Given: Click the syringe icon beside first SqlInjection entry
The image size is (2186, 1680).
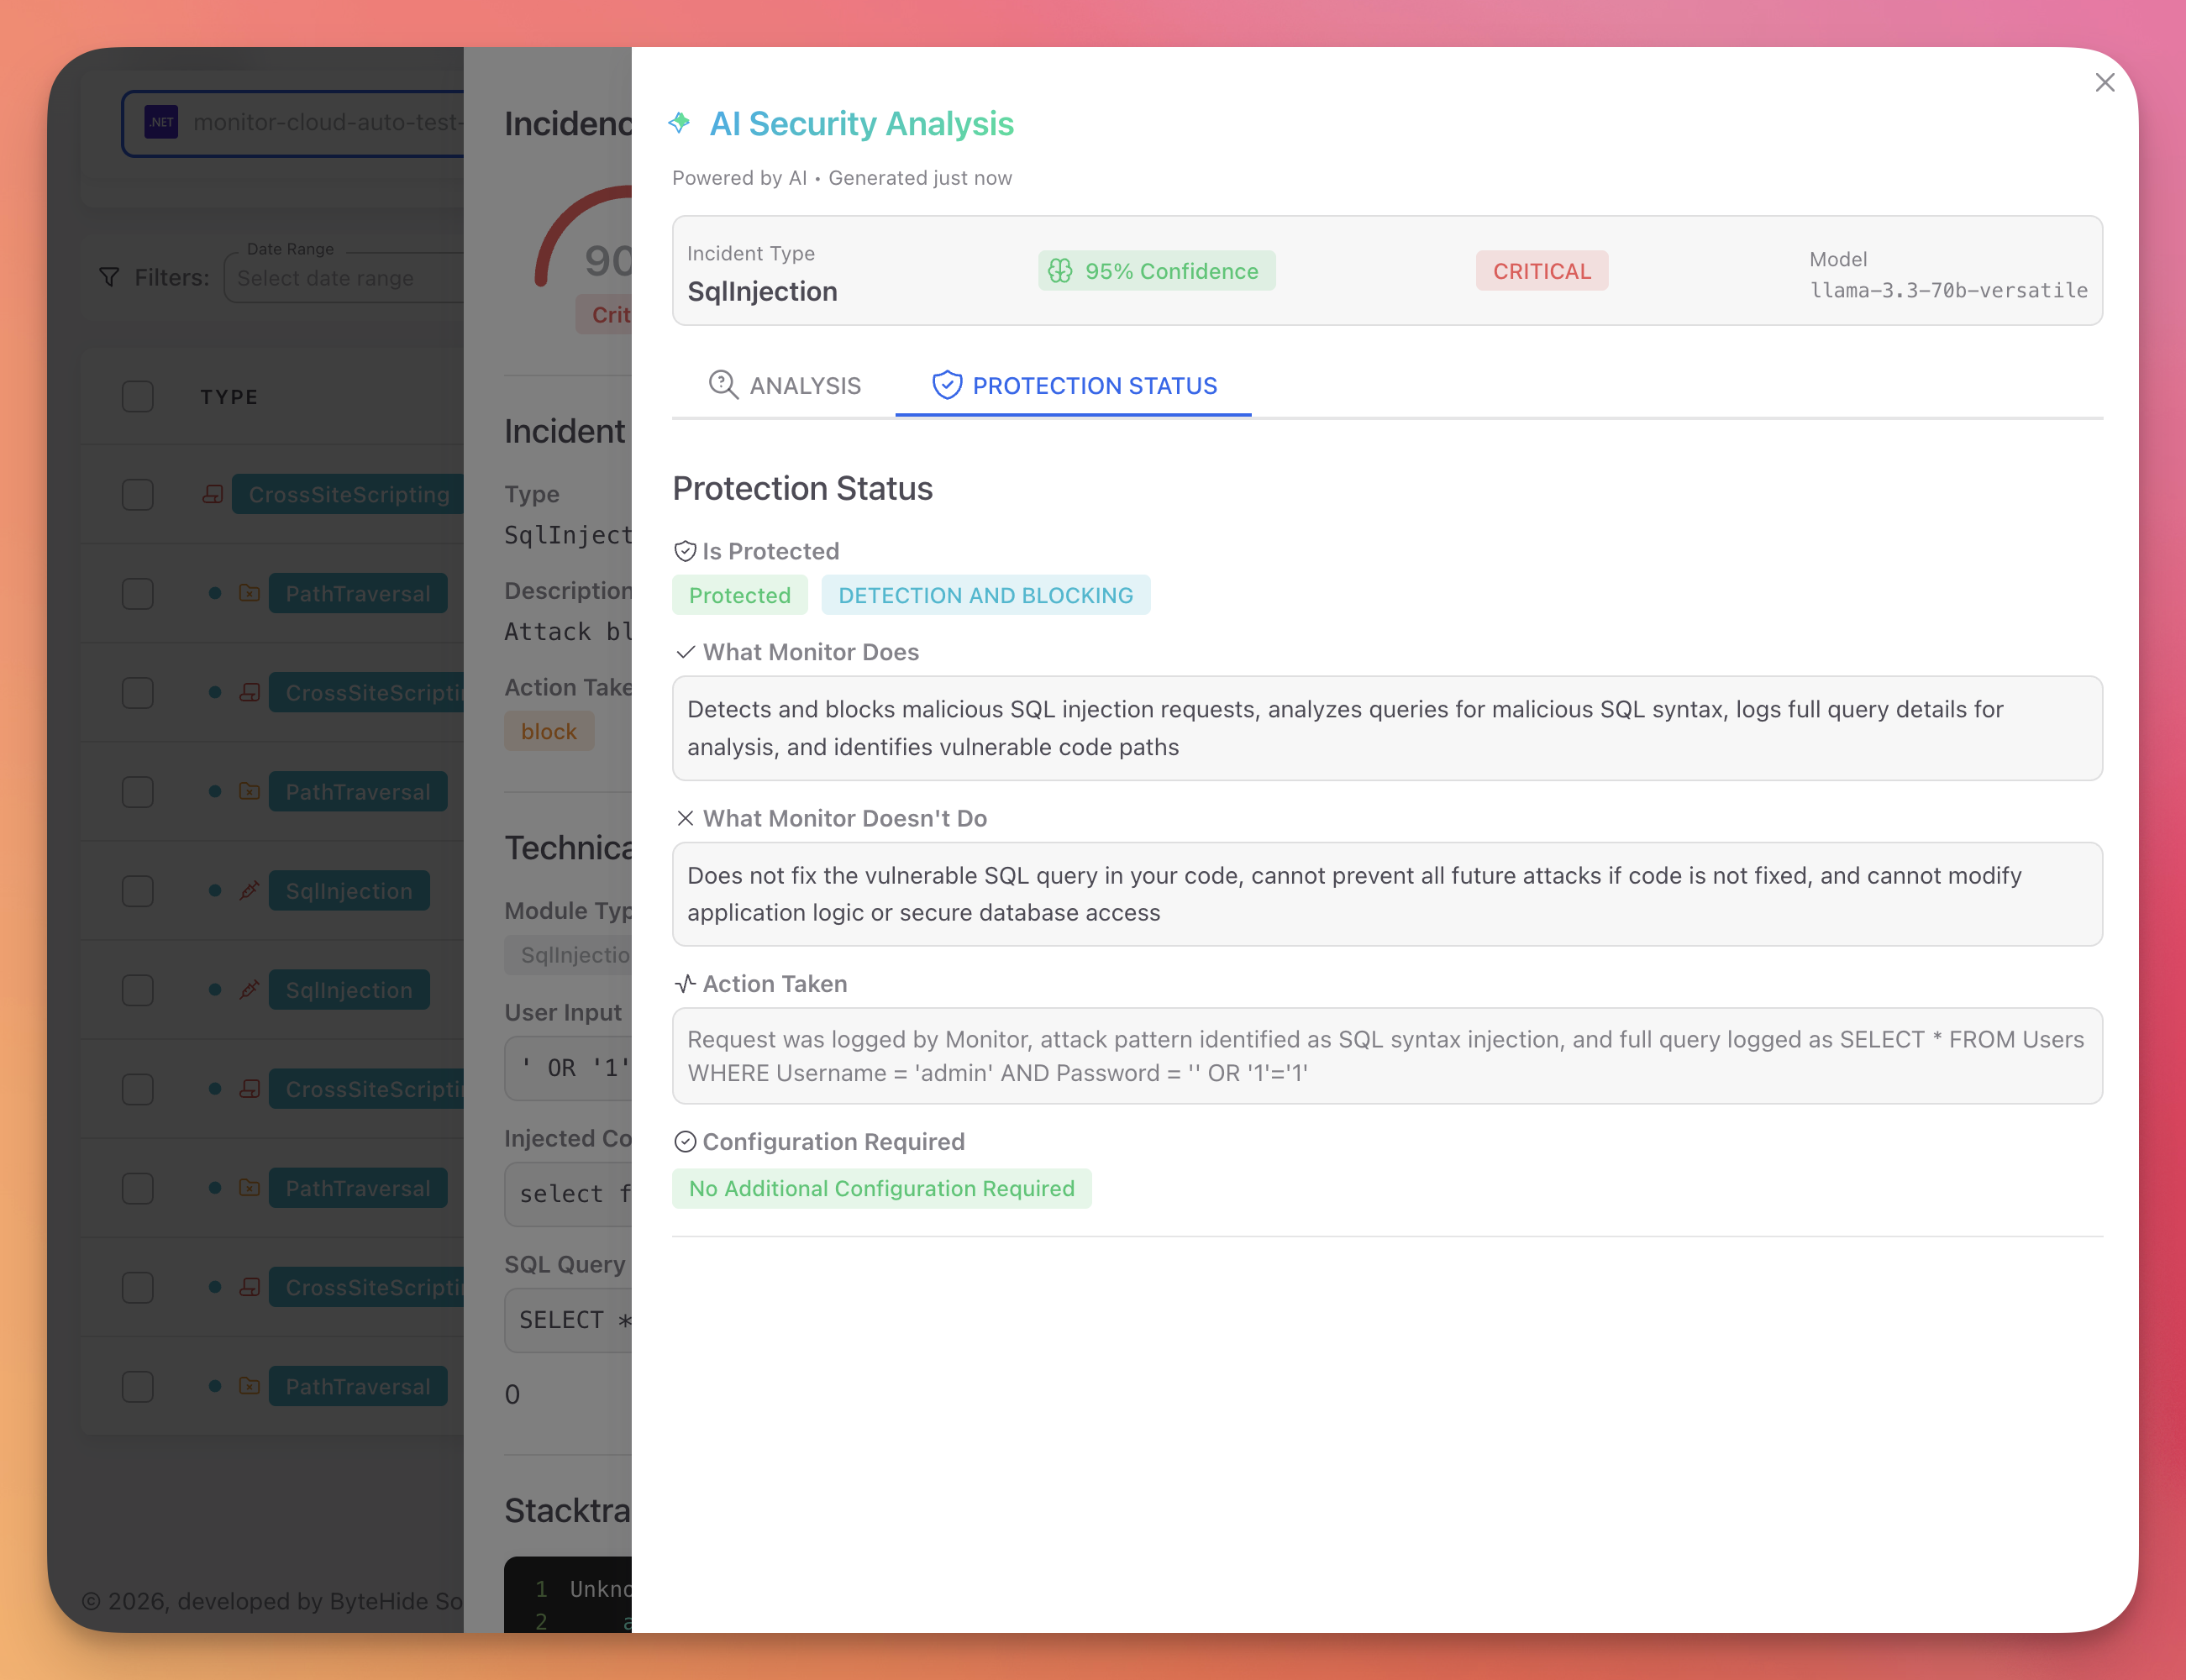Looking at the screenshot, I should [250, 890].
